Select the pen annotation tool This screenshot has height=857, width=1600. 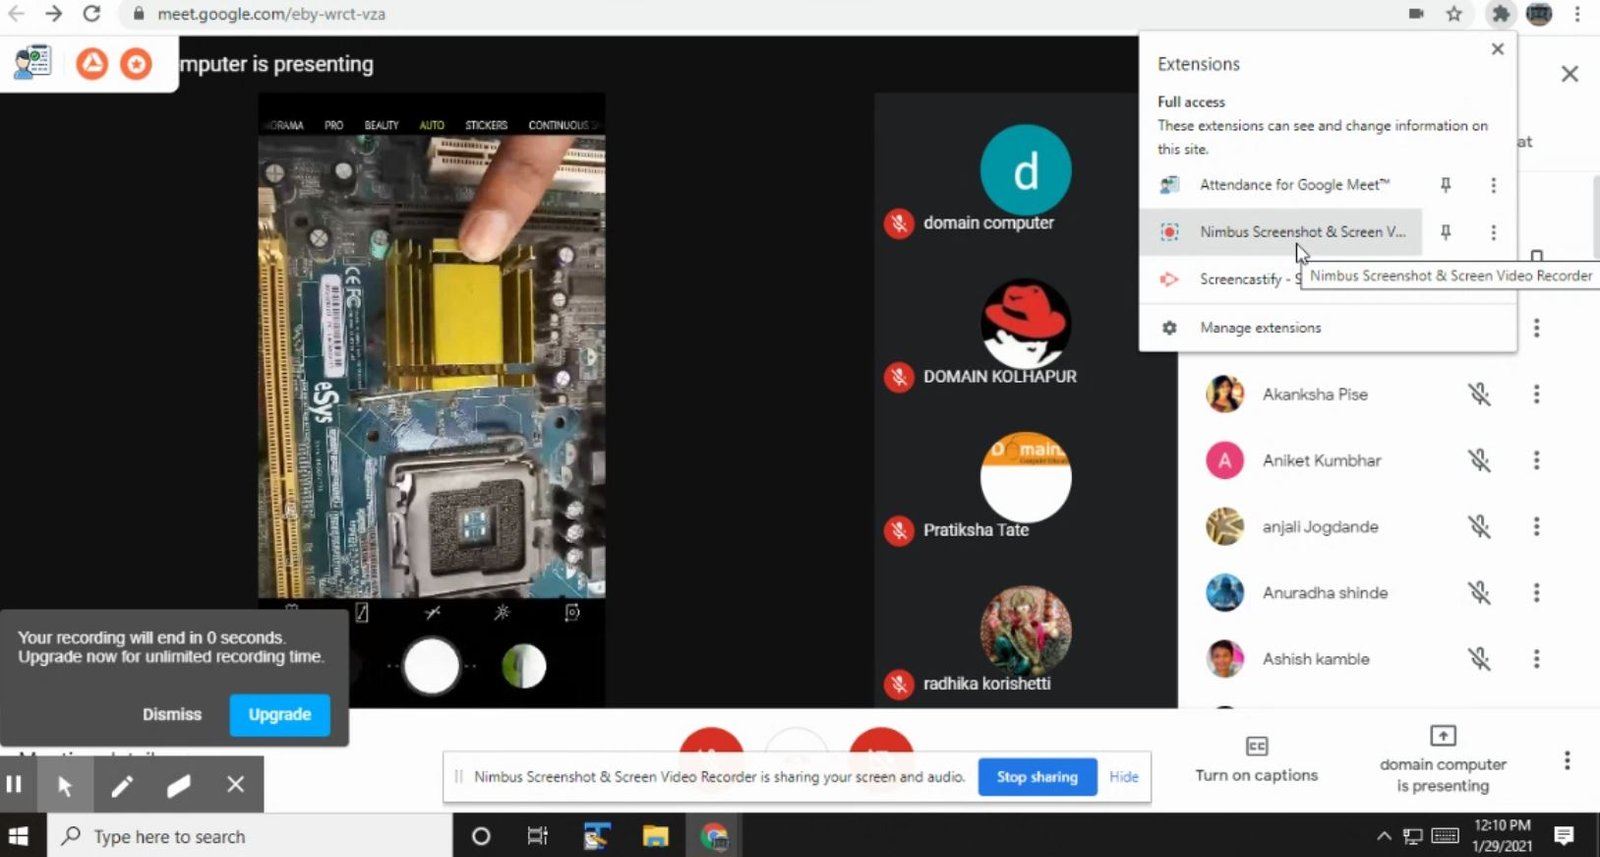pos(122,786)
